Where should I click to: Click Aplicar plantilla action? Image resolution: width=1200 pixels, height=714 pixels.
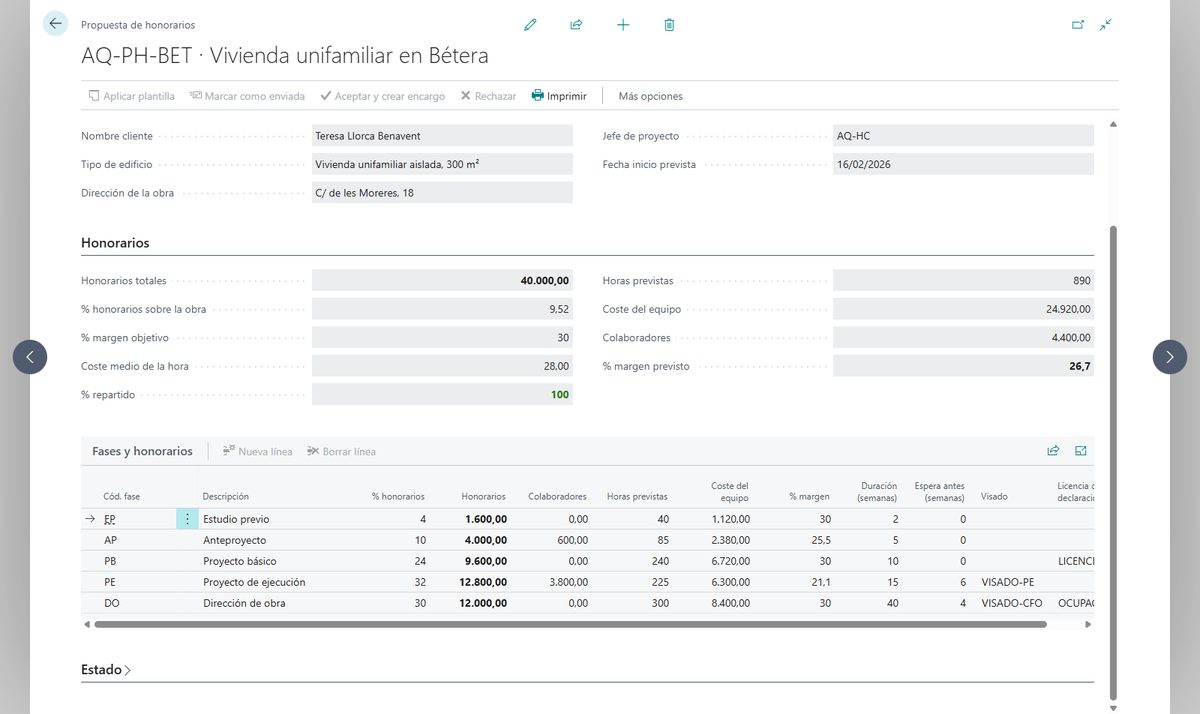coord(131,96)
